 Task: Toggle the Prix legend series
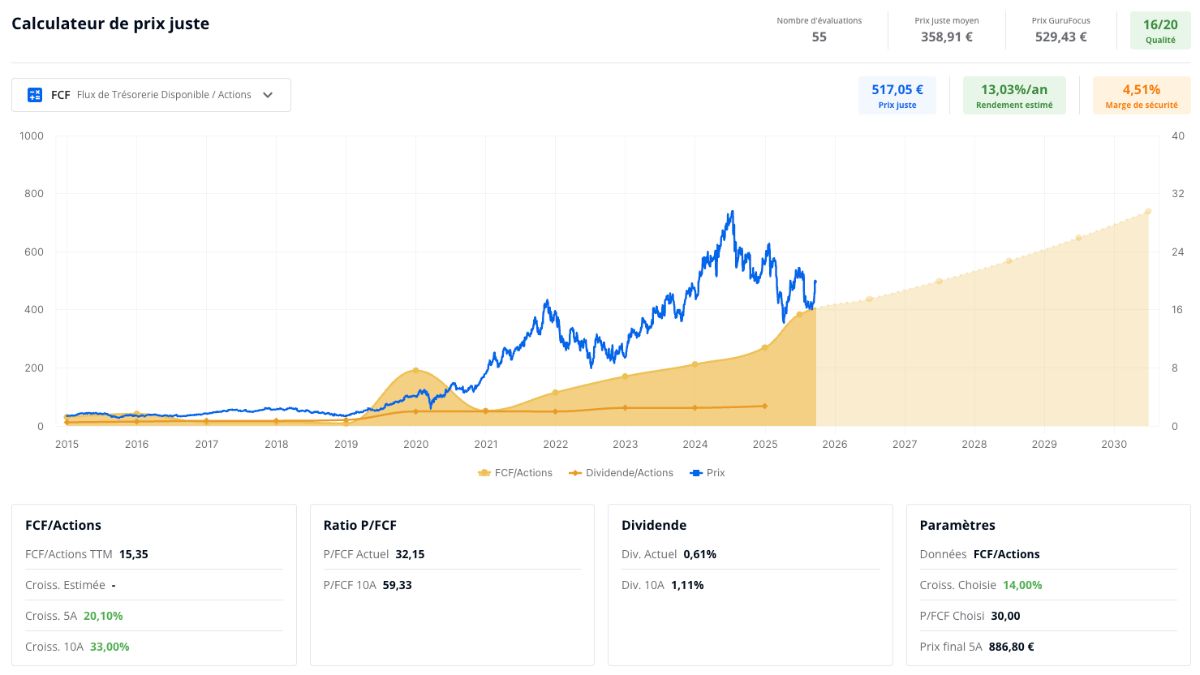(x=708, y=473)
